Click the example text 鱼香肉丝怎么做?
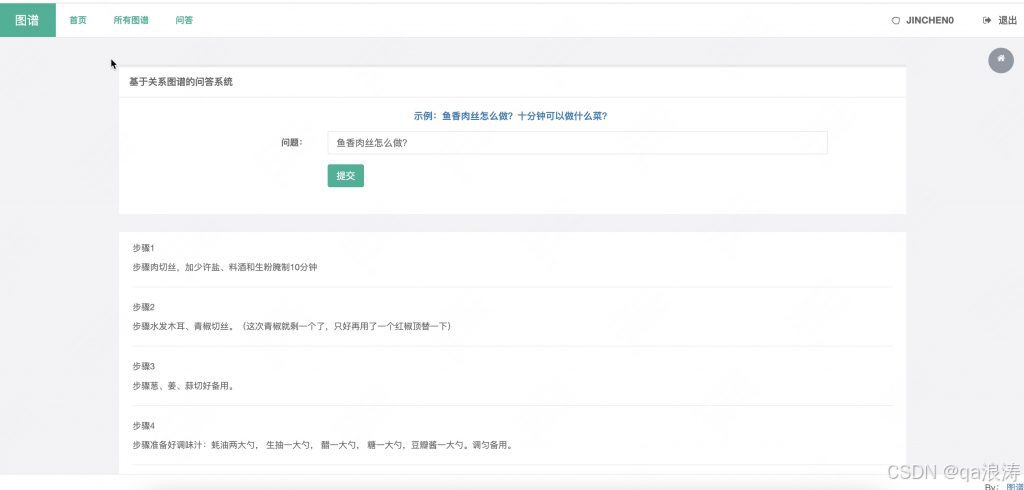Image resolution: width=1024 pixels, height=490 pixels. point(477,116)
